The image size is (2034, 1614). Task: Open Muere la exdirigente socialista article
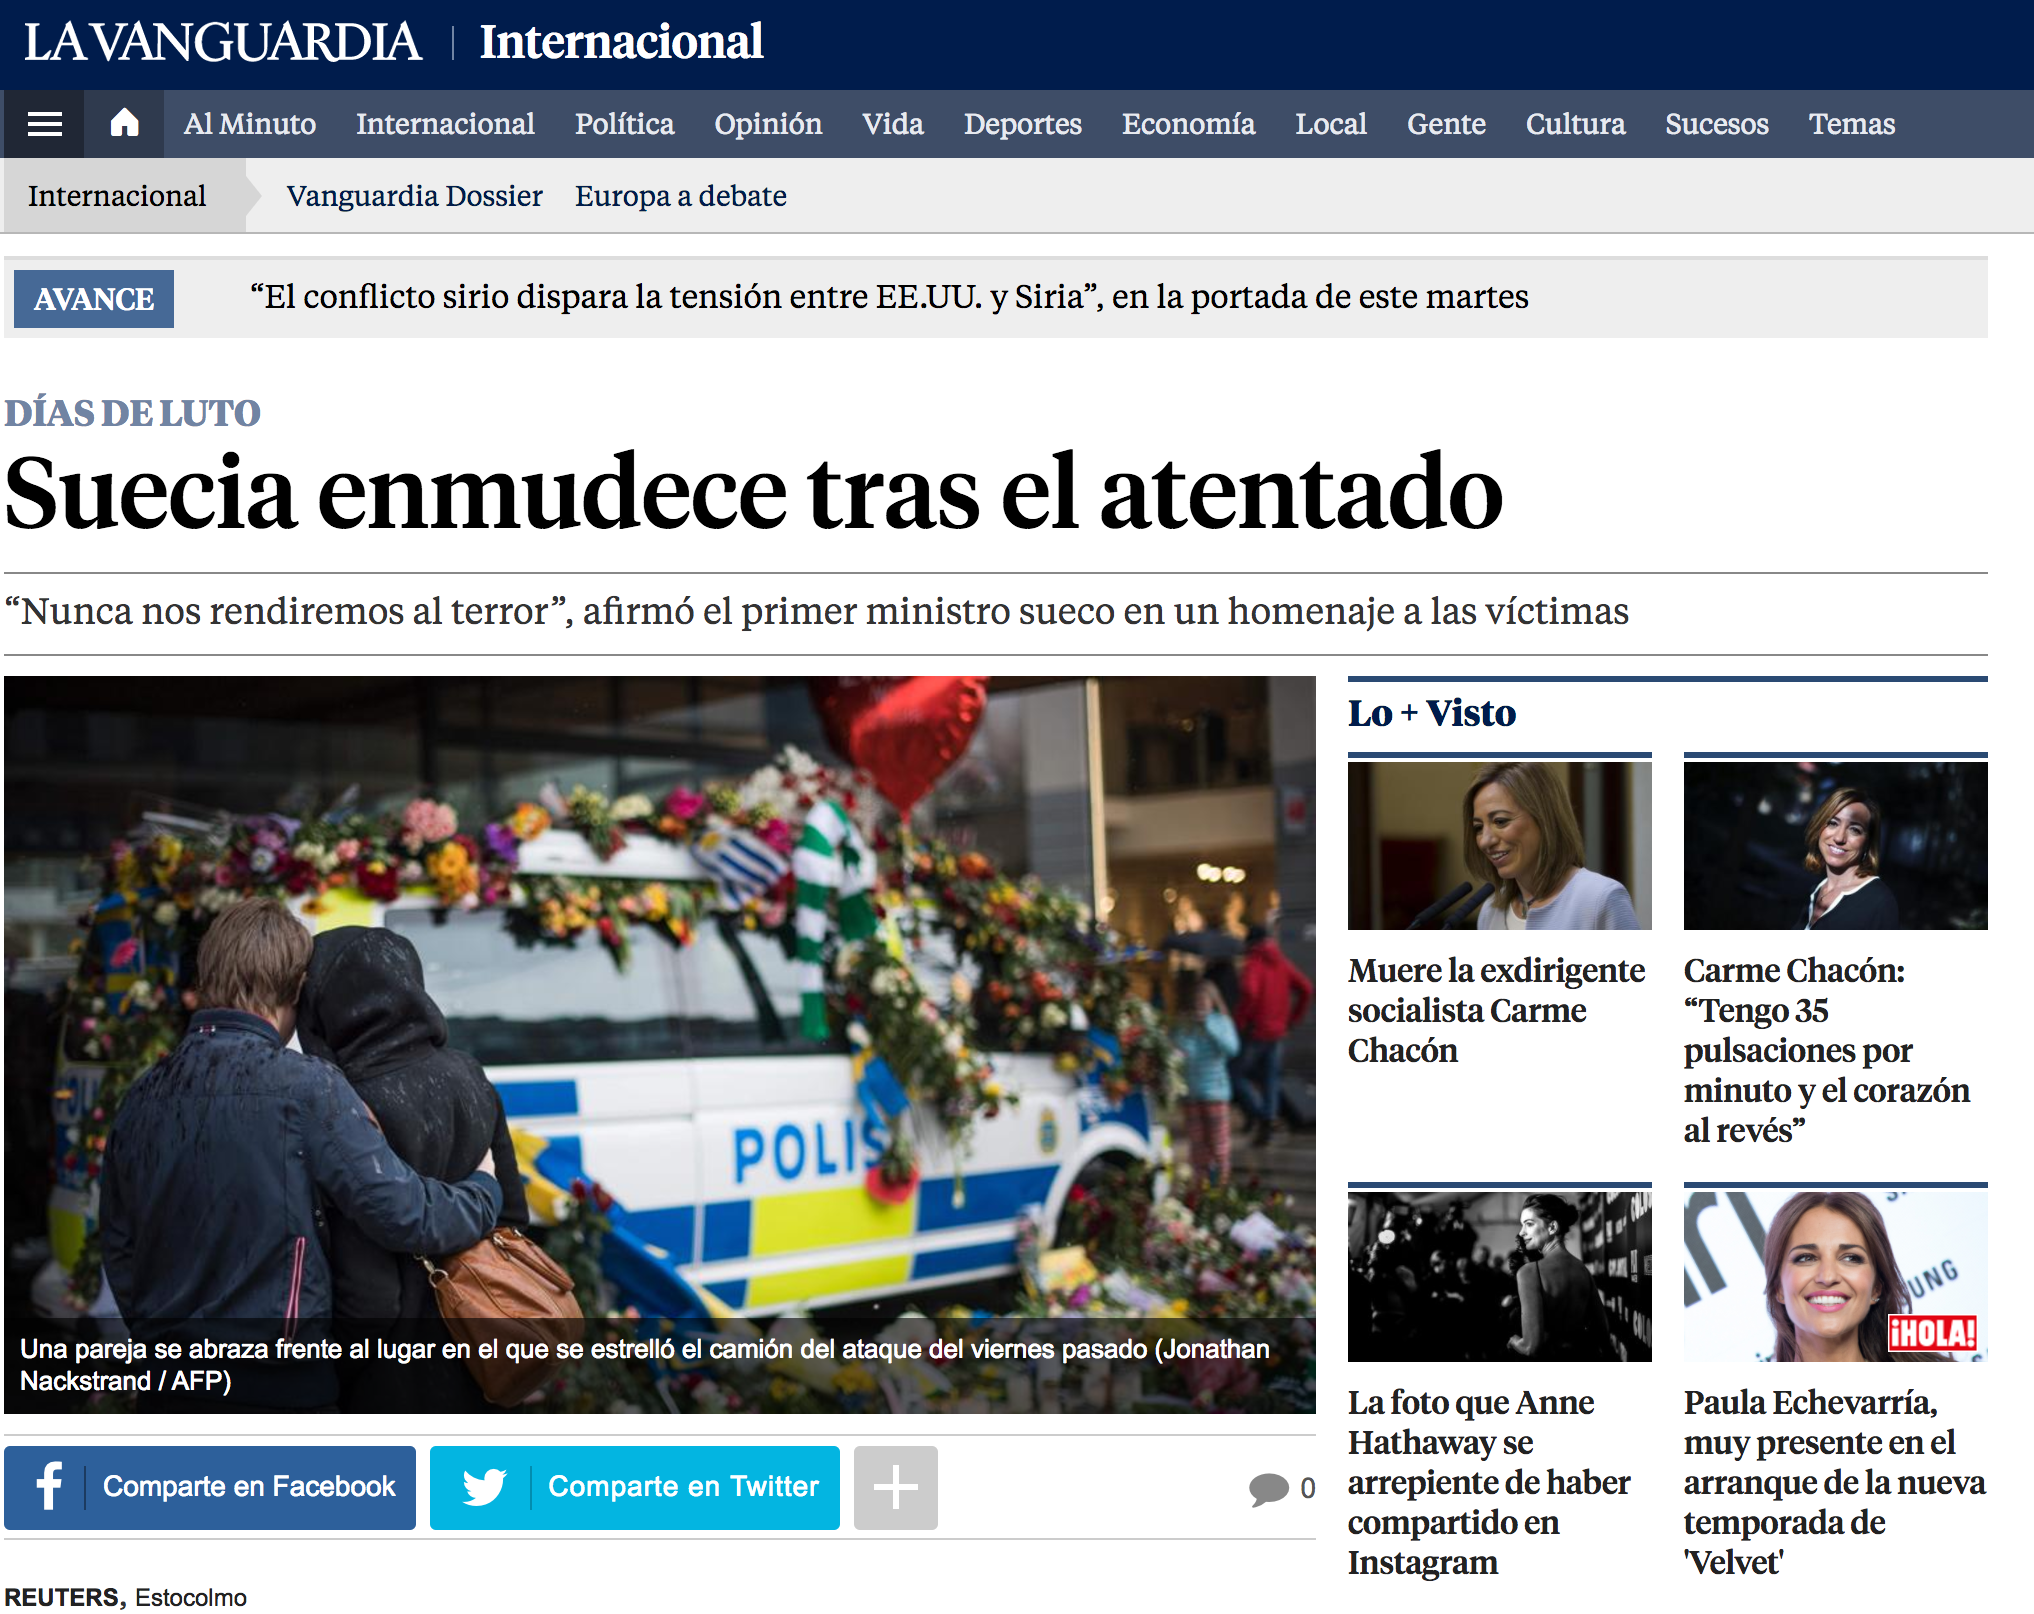(x=1497, y=1010)
